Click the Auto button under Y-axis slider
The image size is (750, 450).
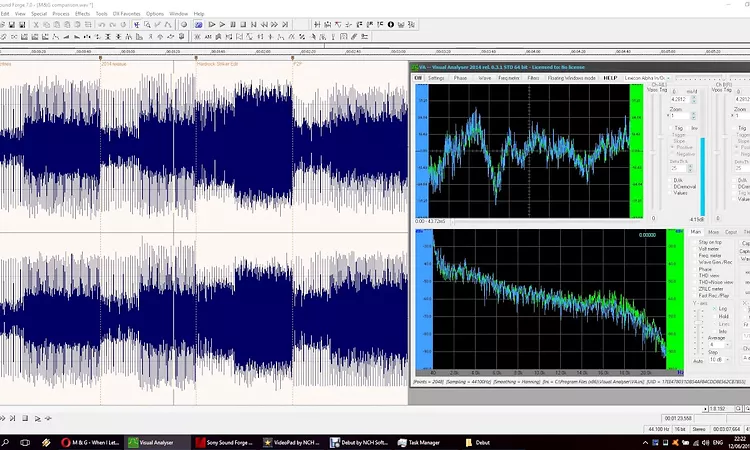tap(698, 361)
